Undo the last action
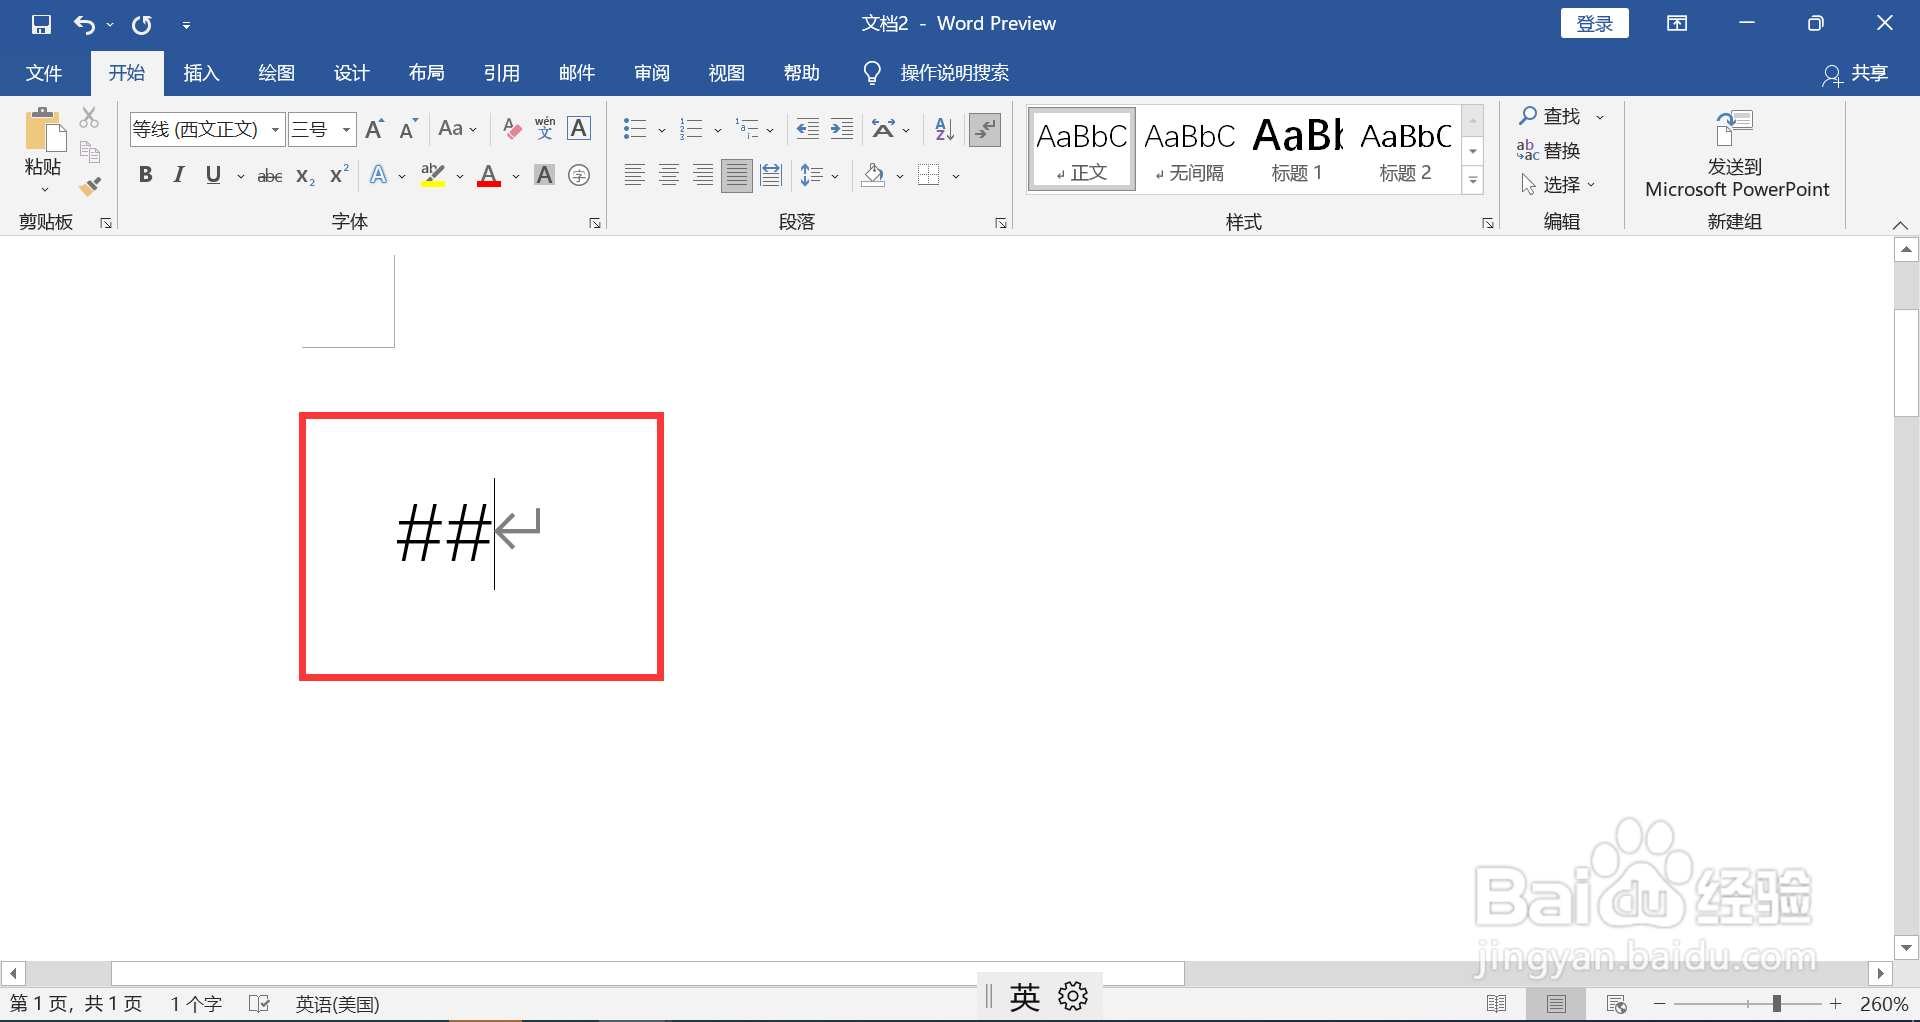The height and width of the screenshot is (1022, 1920). (x=84, y=24)
